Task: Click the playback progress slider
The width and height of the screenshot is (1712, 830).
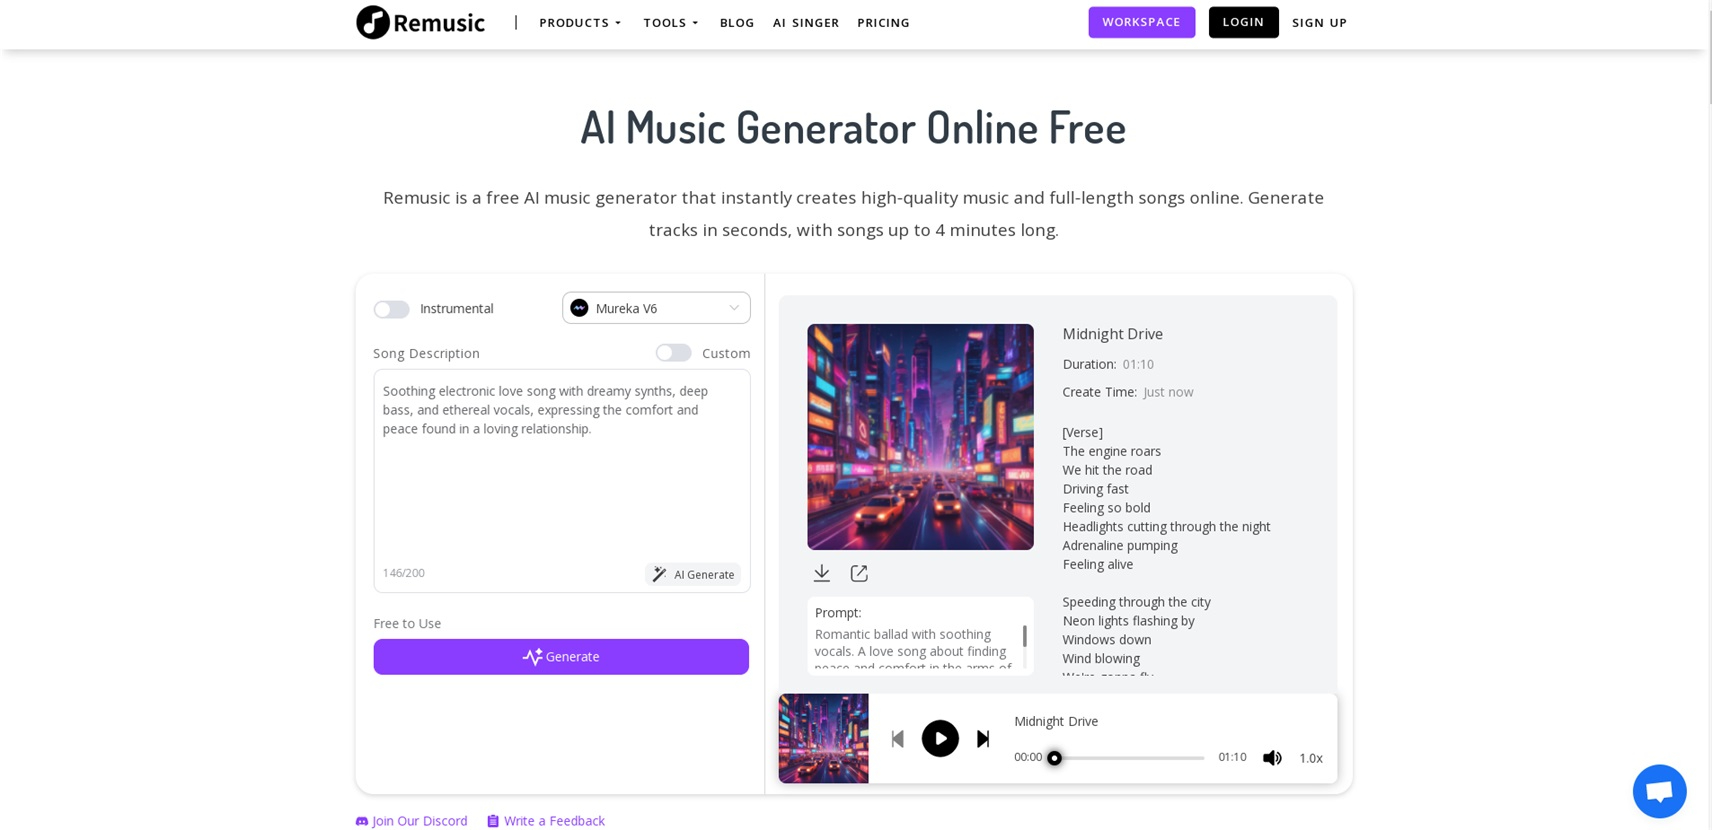Action: [x=1128, y=758]
